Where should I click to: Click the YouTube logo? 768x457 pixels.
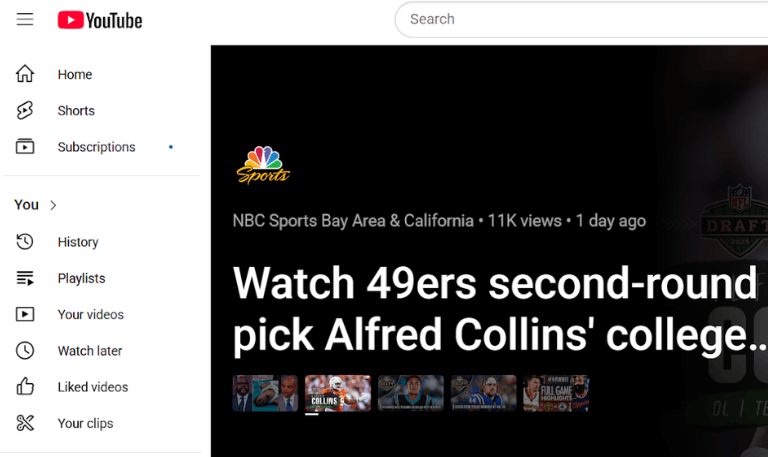click(100, 20)
